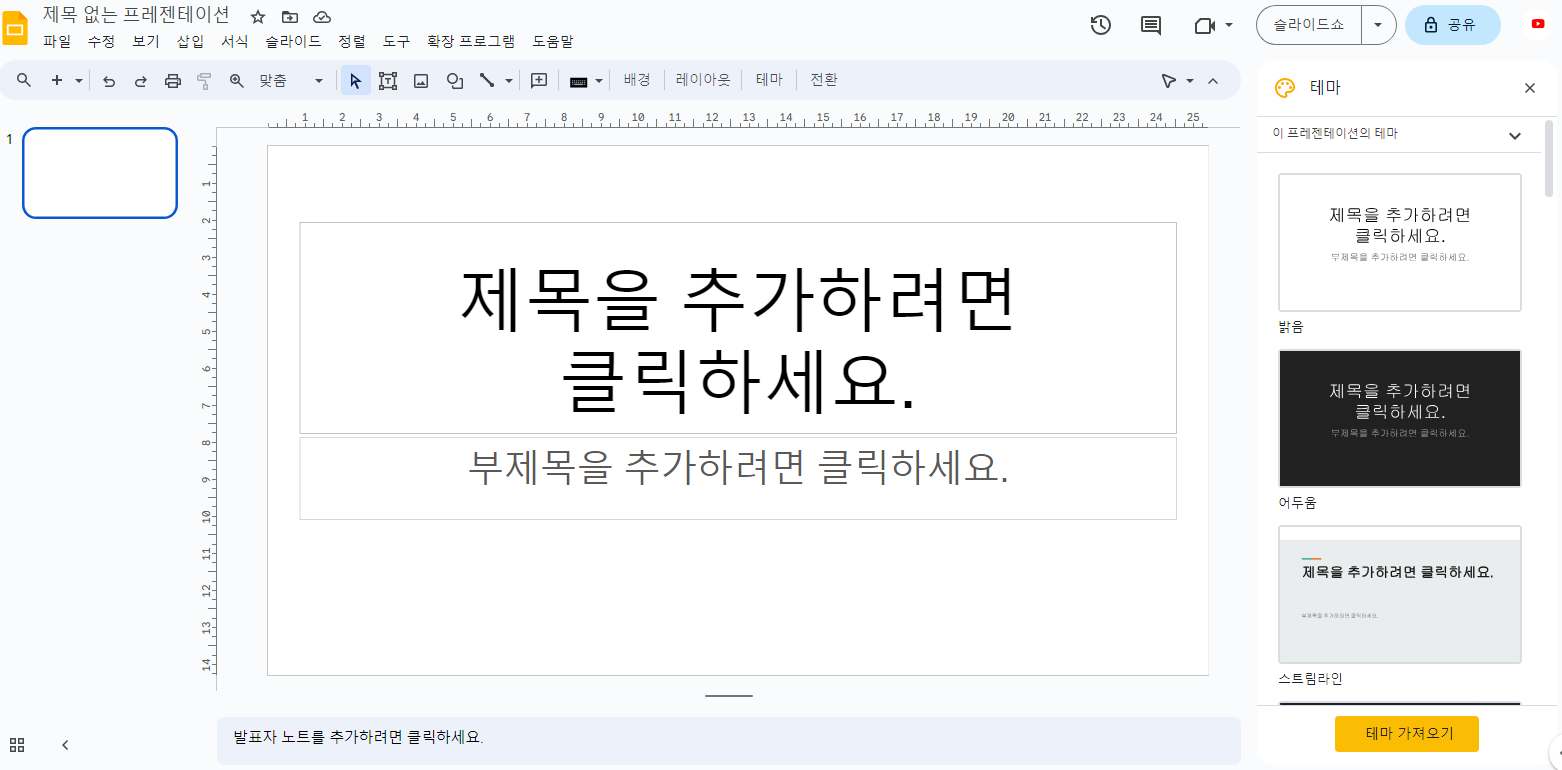
Task: Select the 어두움 dark theme
Action: [1399, 418]
